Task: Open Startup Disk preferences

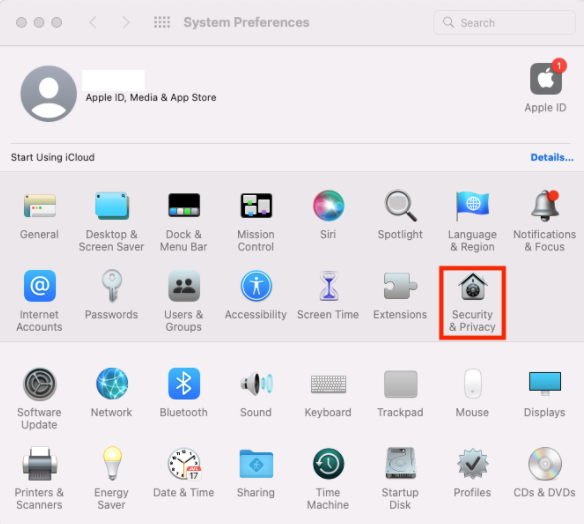Action: pyautogui.click(x=400, y=478)
